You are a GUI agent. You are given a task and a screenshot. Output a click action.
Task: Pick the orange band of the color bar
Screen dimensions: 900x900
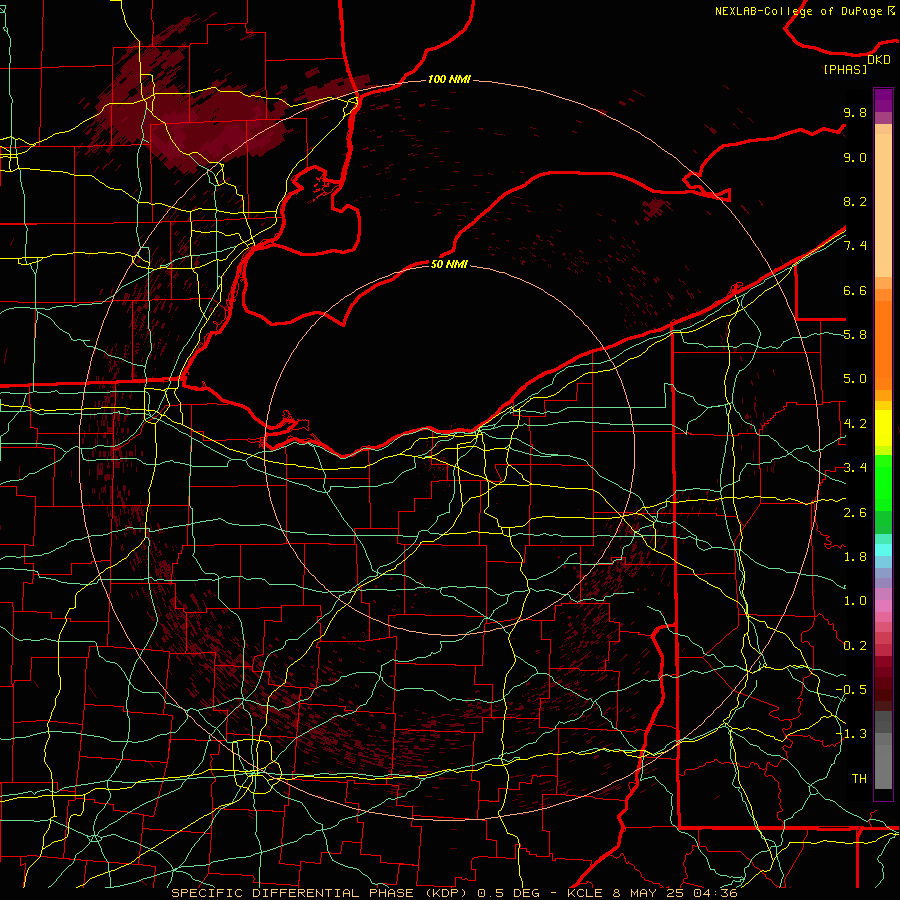(883, 344)
